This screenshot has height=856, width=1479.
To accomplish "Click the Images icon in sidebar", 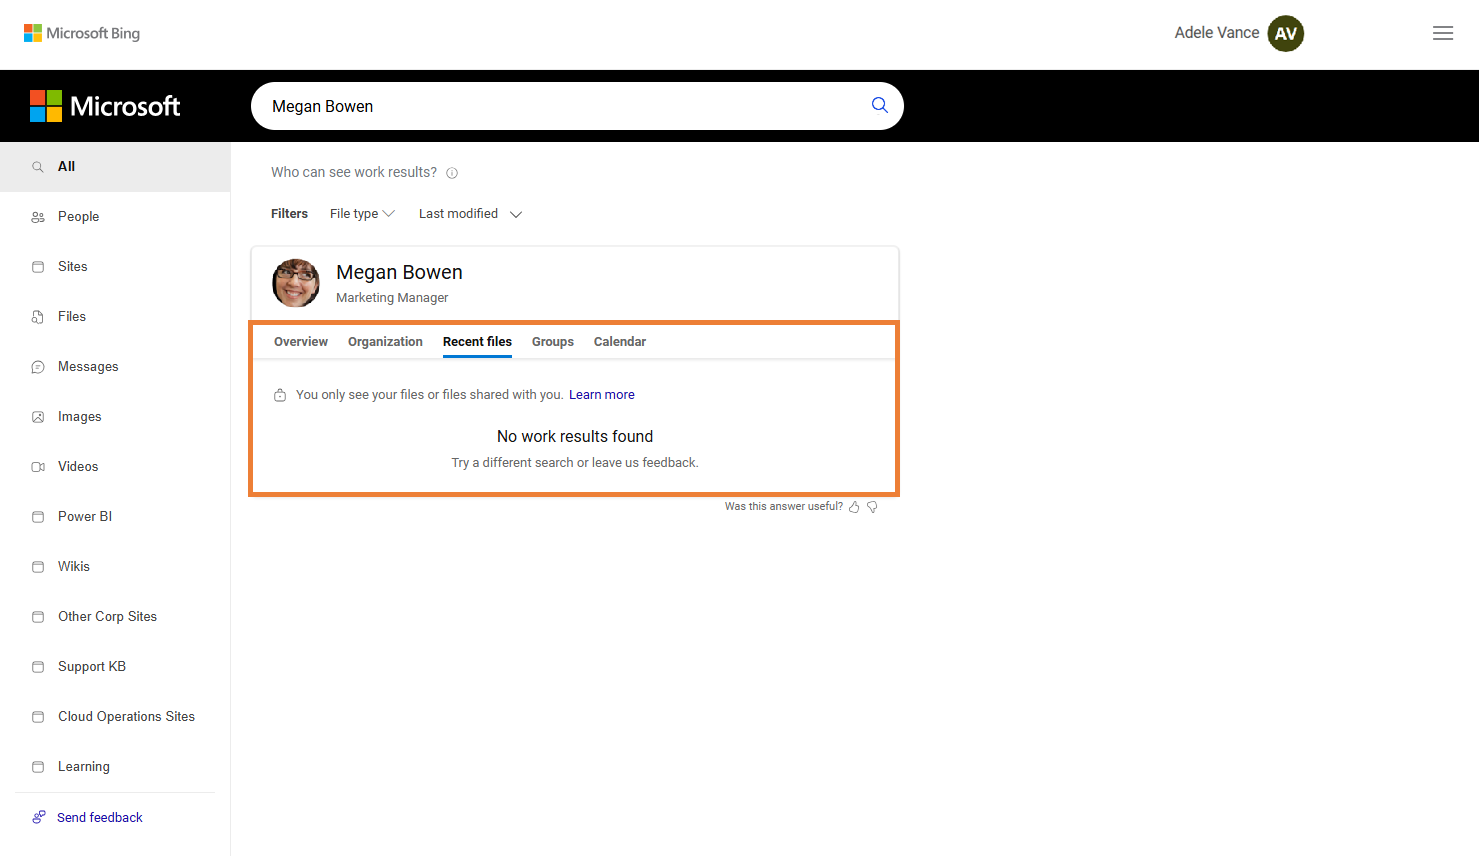I will 38,417.
